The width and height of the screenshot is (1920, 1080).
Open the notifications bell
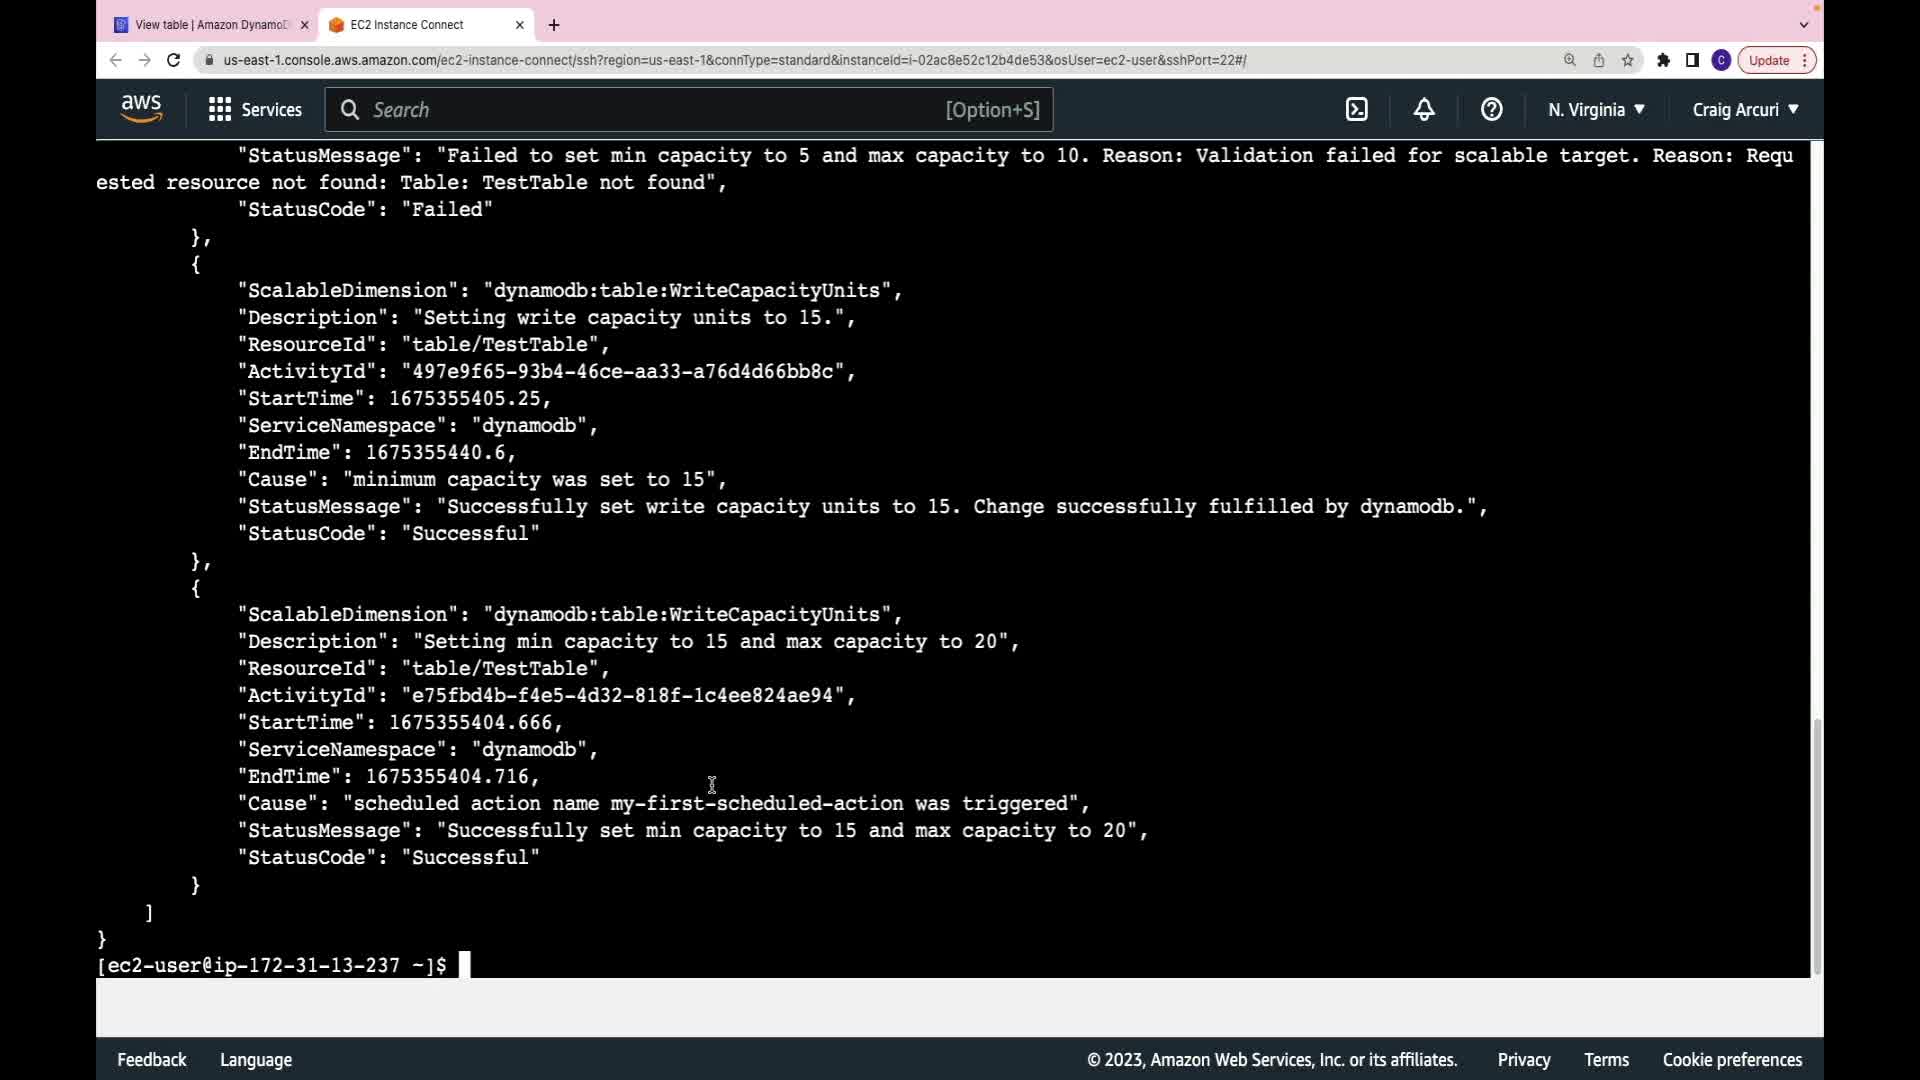pos(1424,110)
